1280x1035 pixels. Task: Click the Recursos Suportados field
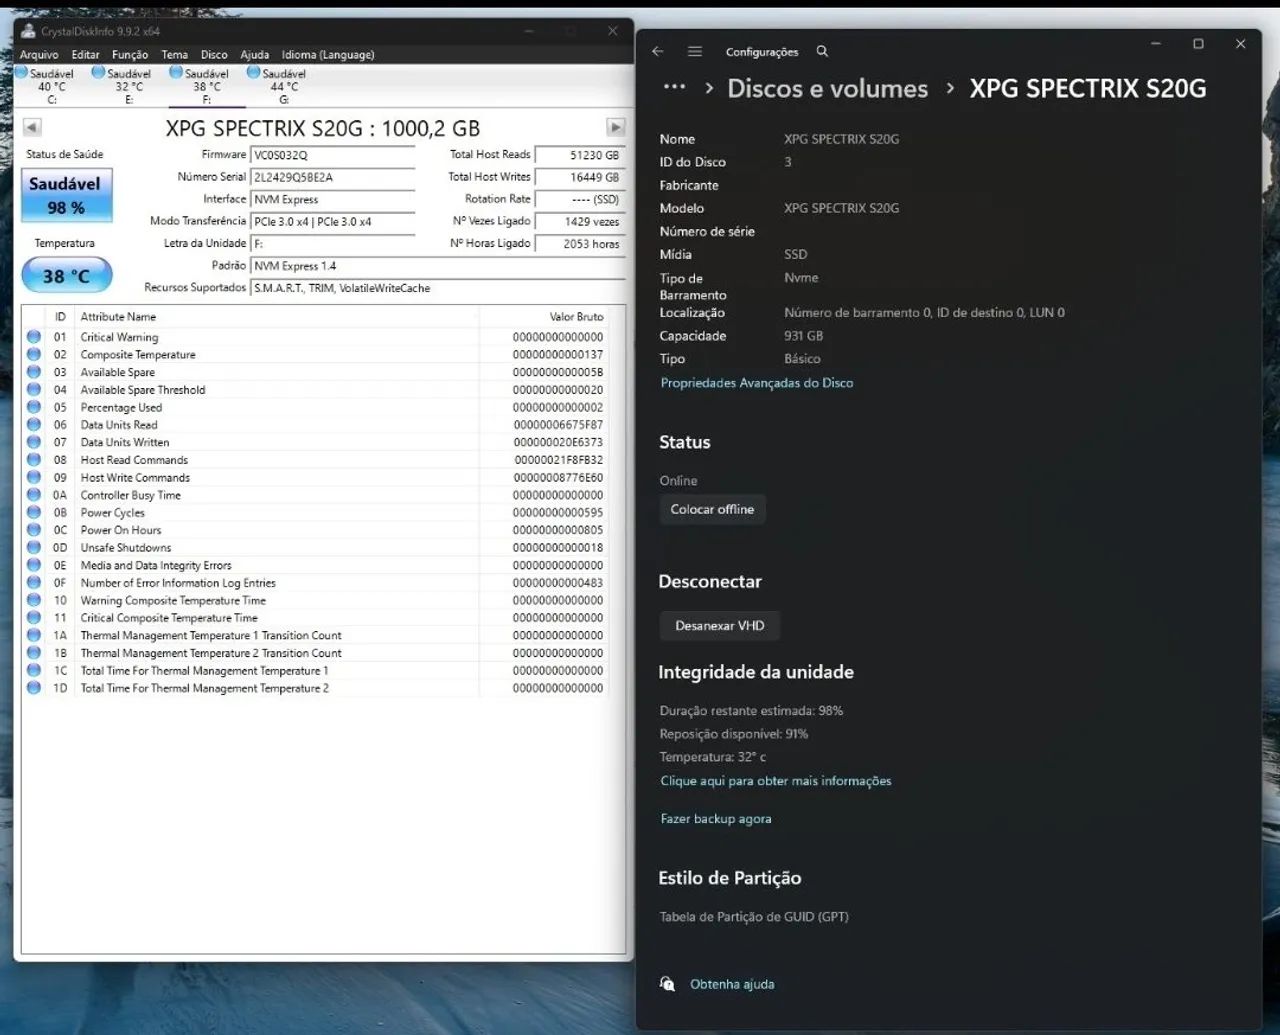point(438,288)
